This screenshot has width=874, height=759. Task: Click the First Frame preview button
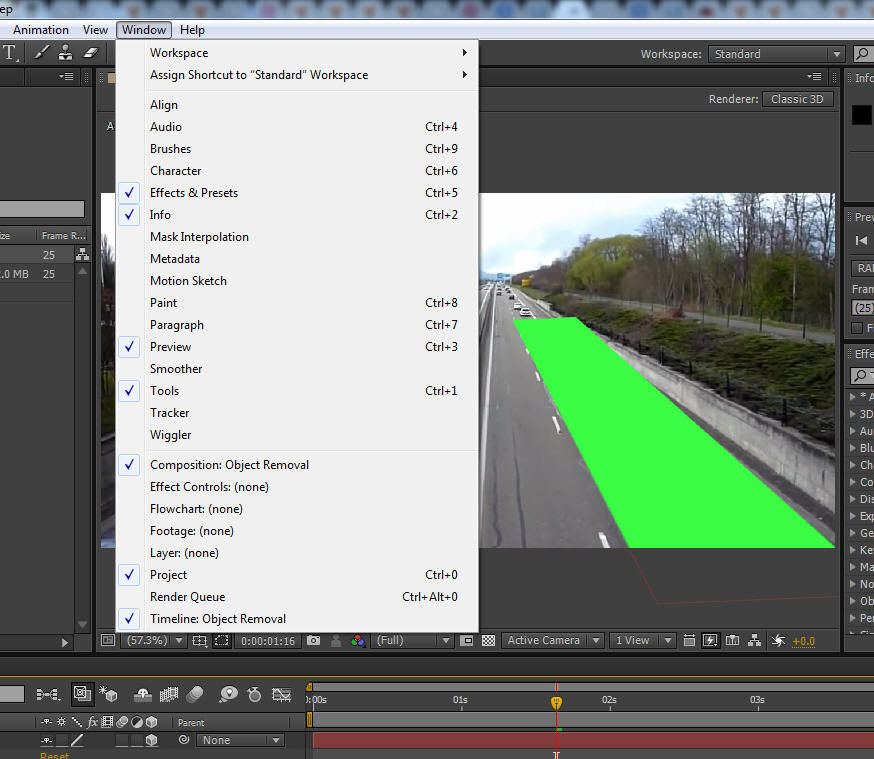coord(861,241)
